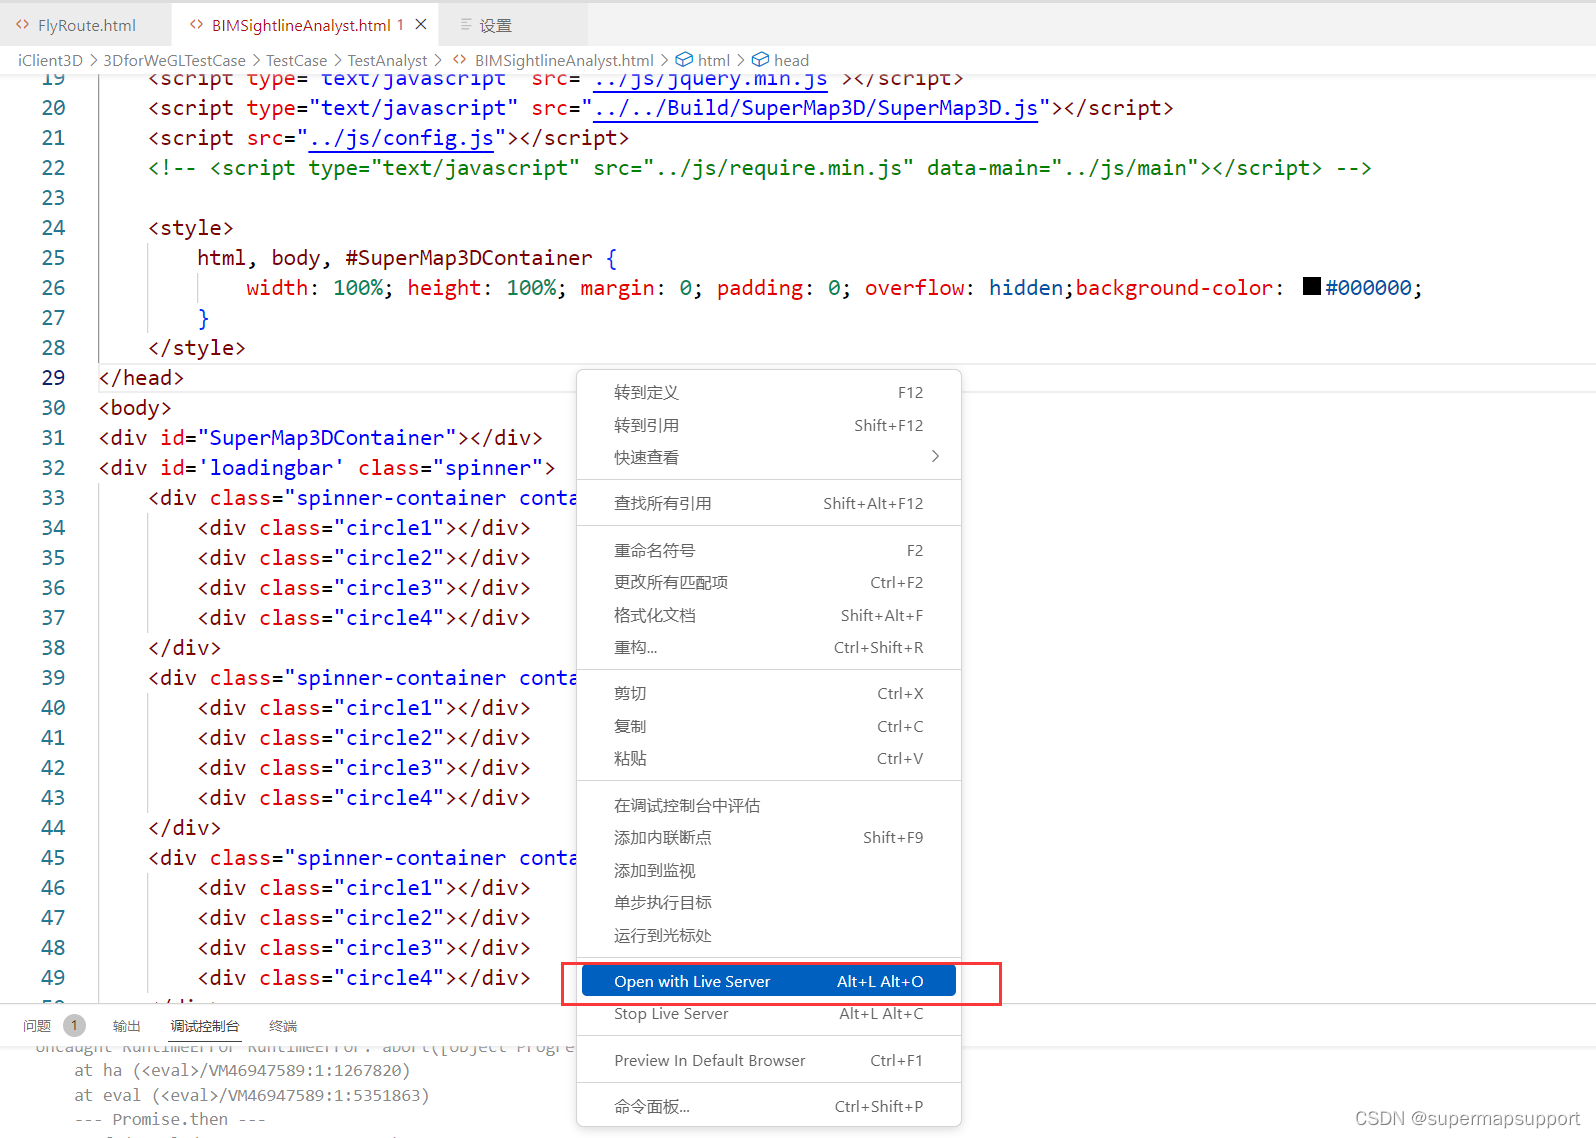The width and height of the screenshot is (1596, 1138).
Task: Choose 更改所有匹配项 menu entry
Action: coord(769,583)
